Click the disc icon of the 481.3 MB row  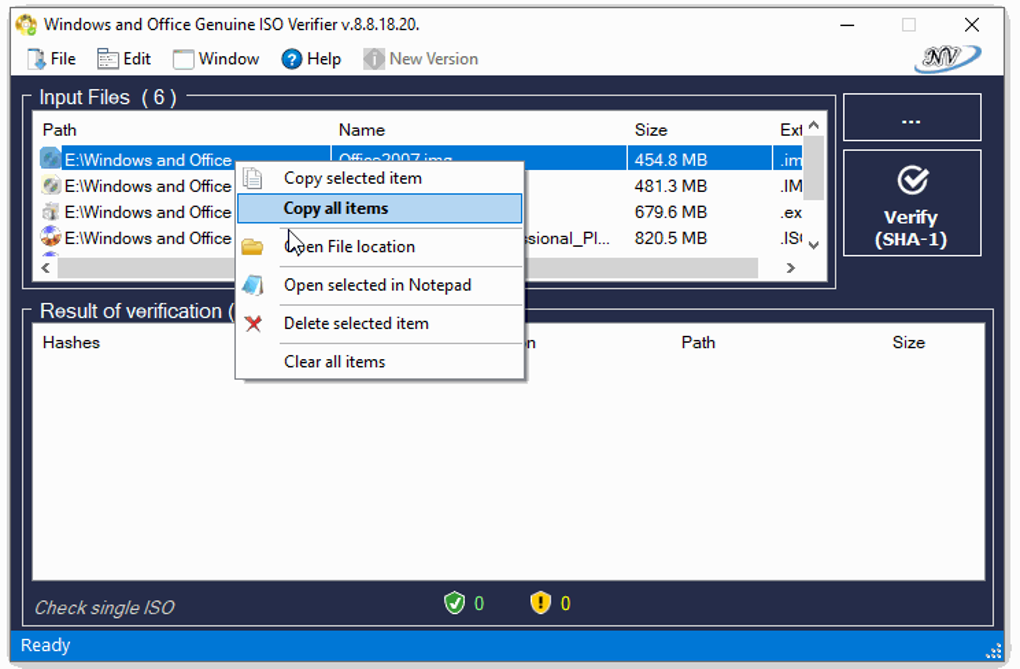50,185
